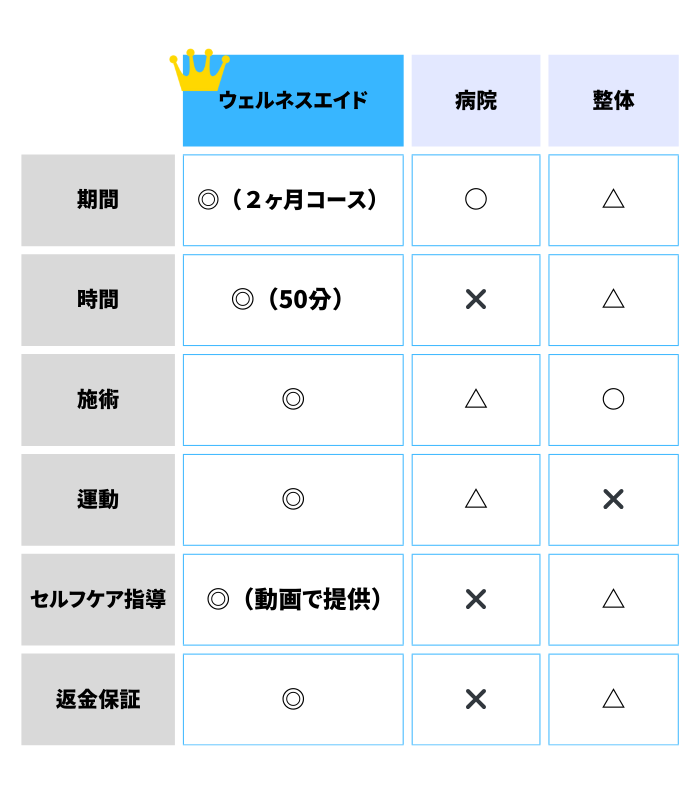
Task: Select the ウェルネスエイド column header
Action: [x=293, y=101]
